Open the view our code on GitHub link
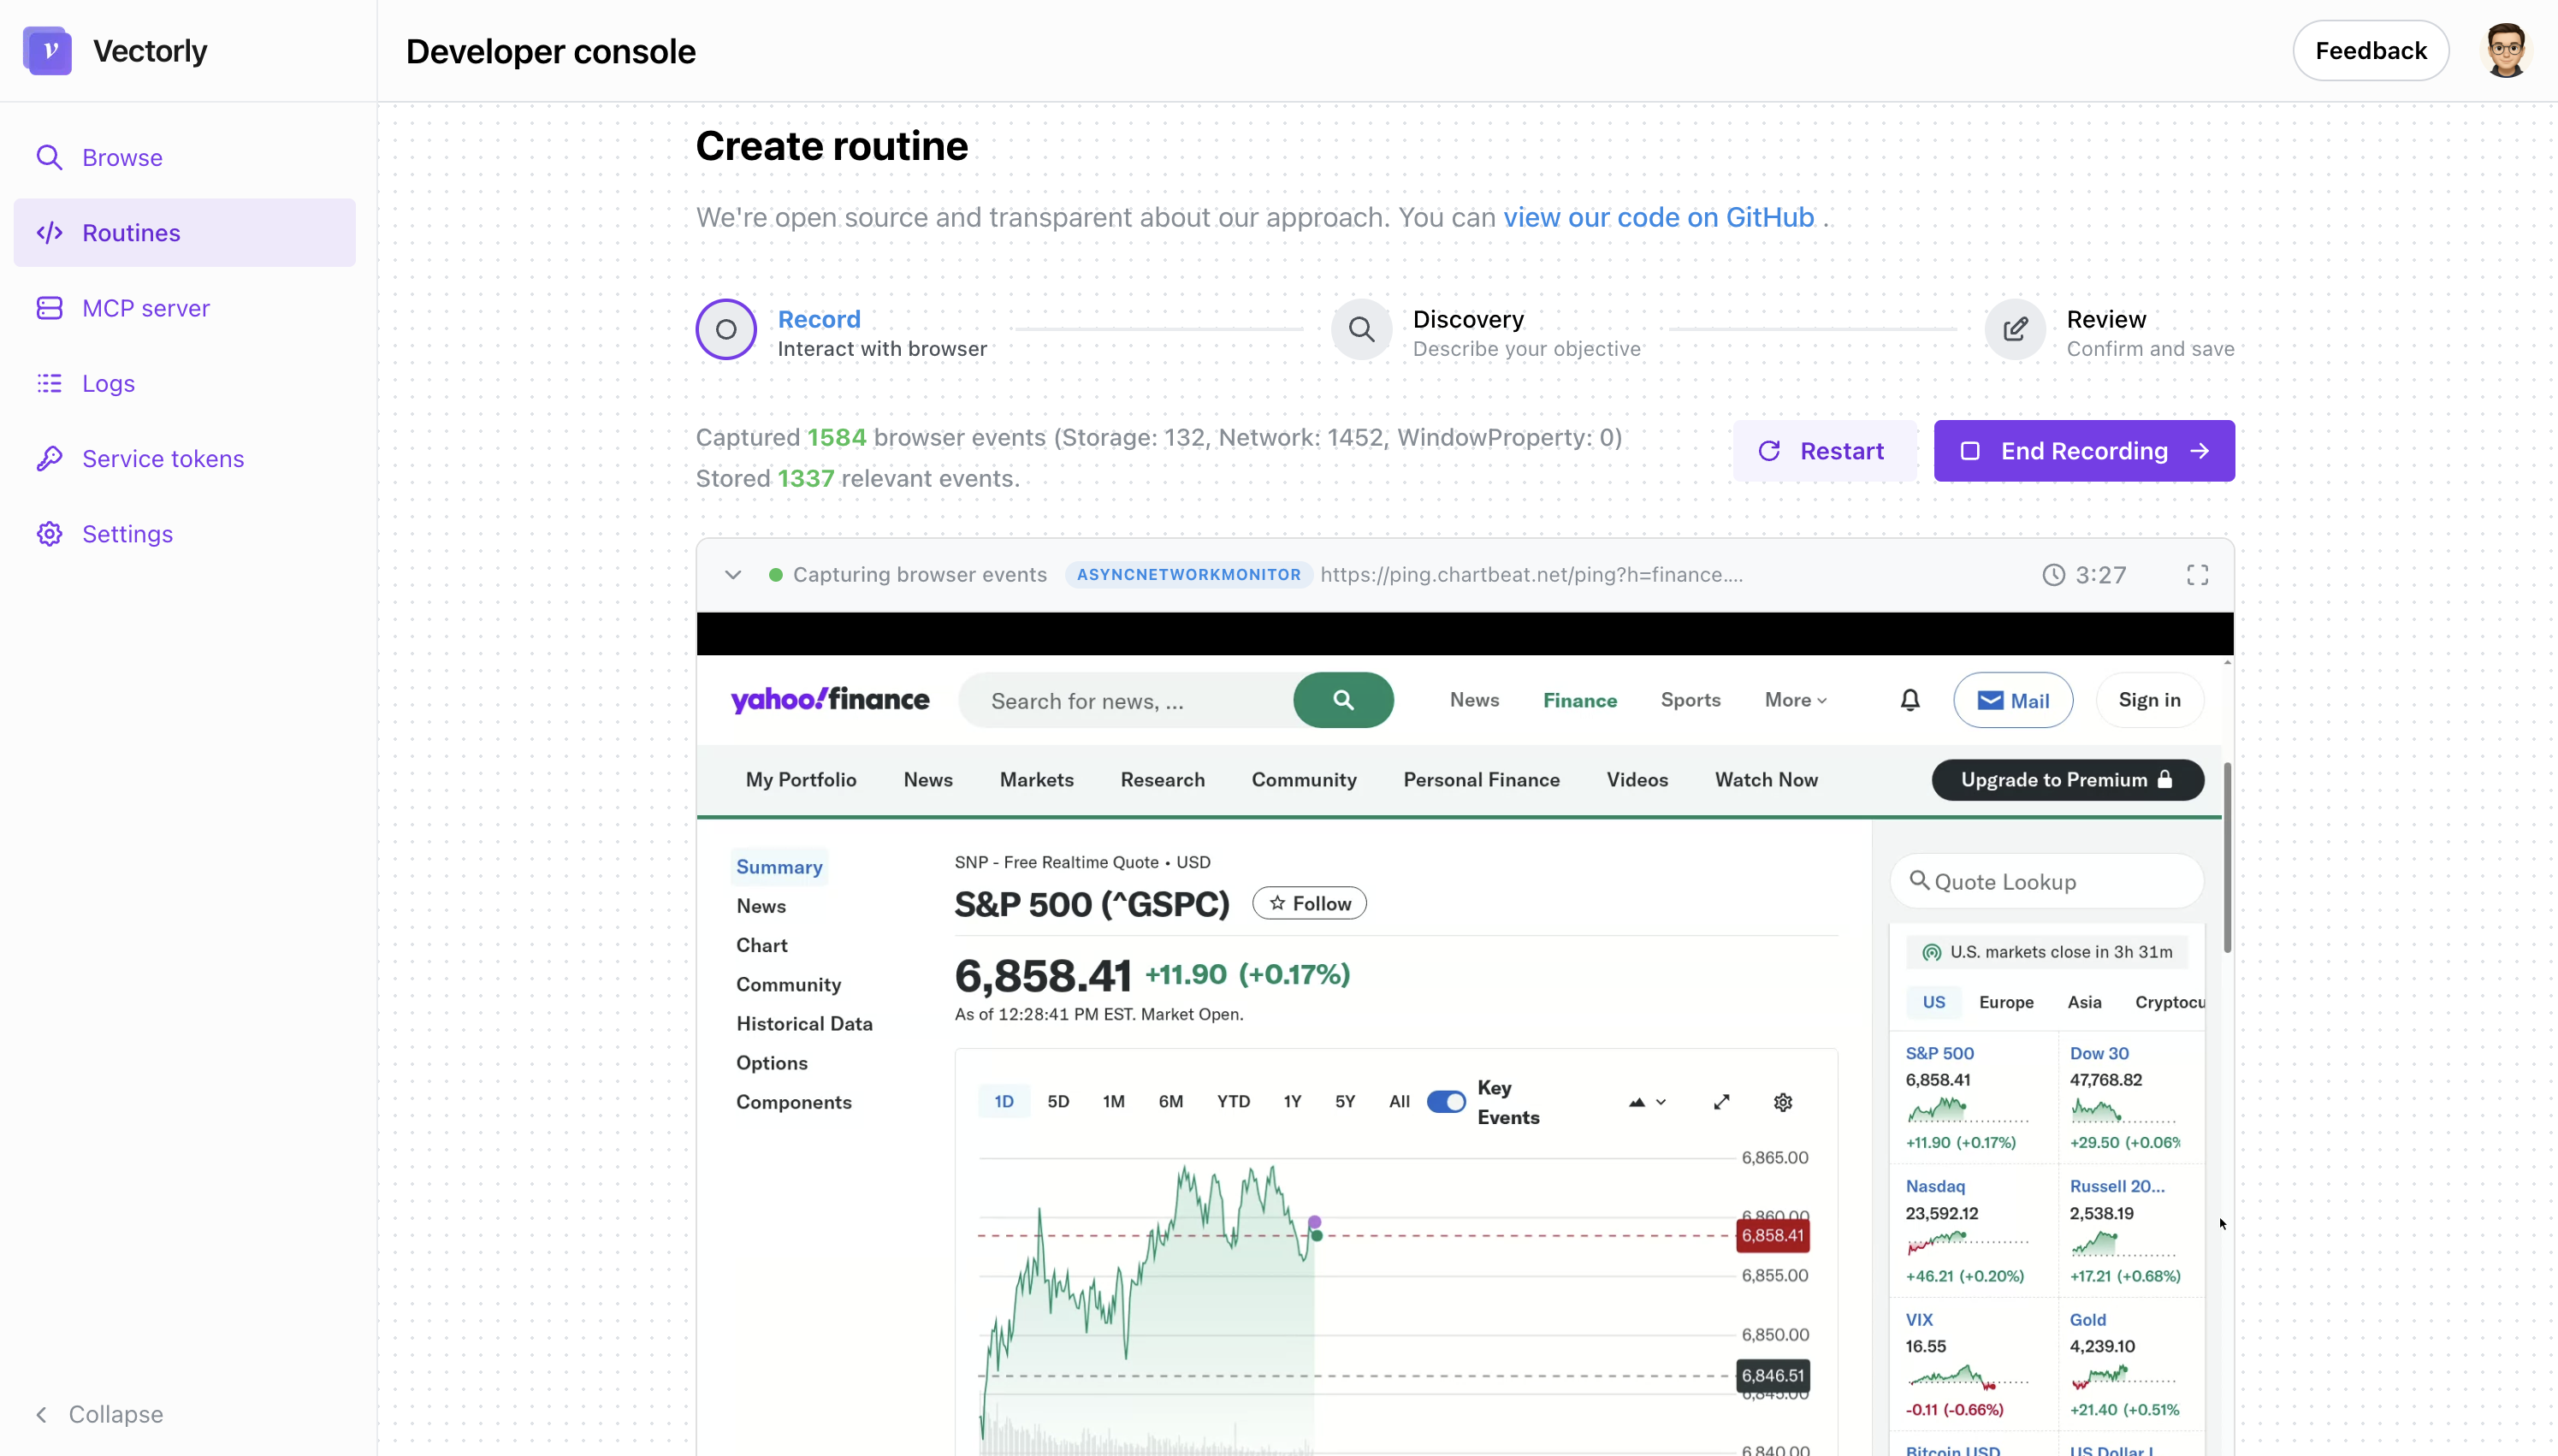Screen dimensions: 2558x1456 pyautogui.click(x=1658, y=217)
